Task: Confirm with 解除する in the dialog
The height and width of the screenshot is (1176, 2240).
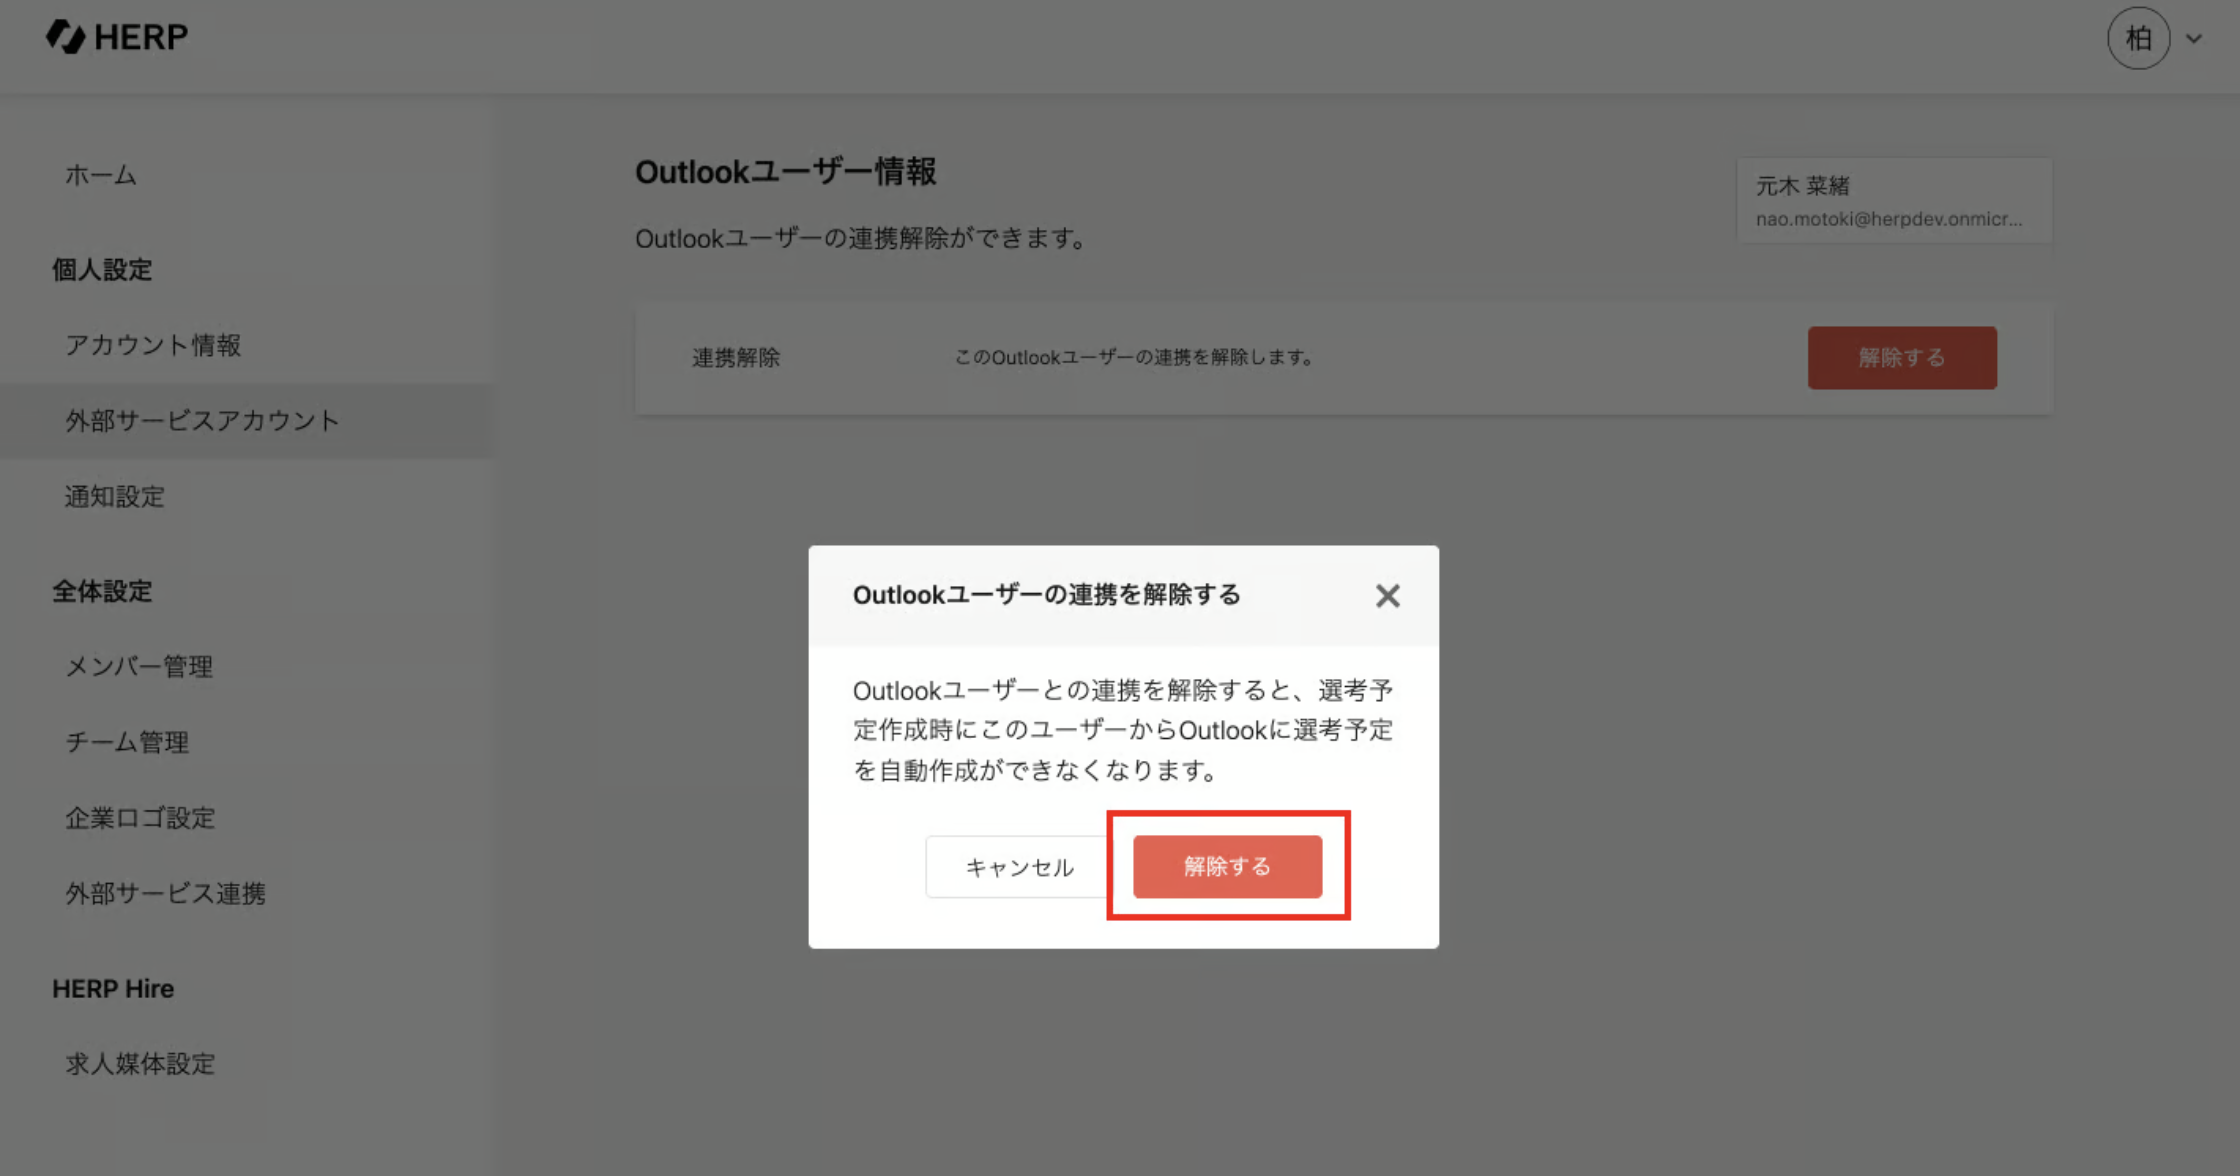Action: 1227,866
